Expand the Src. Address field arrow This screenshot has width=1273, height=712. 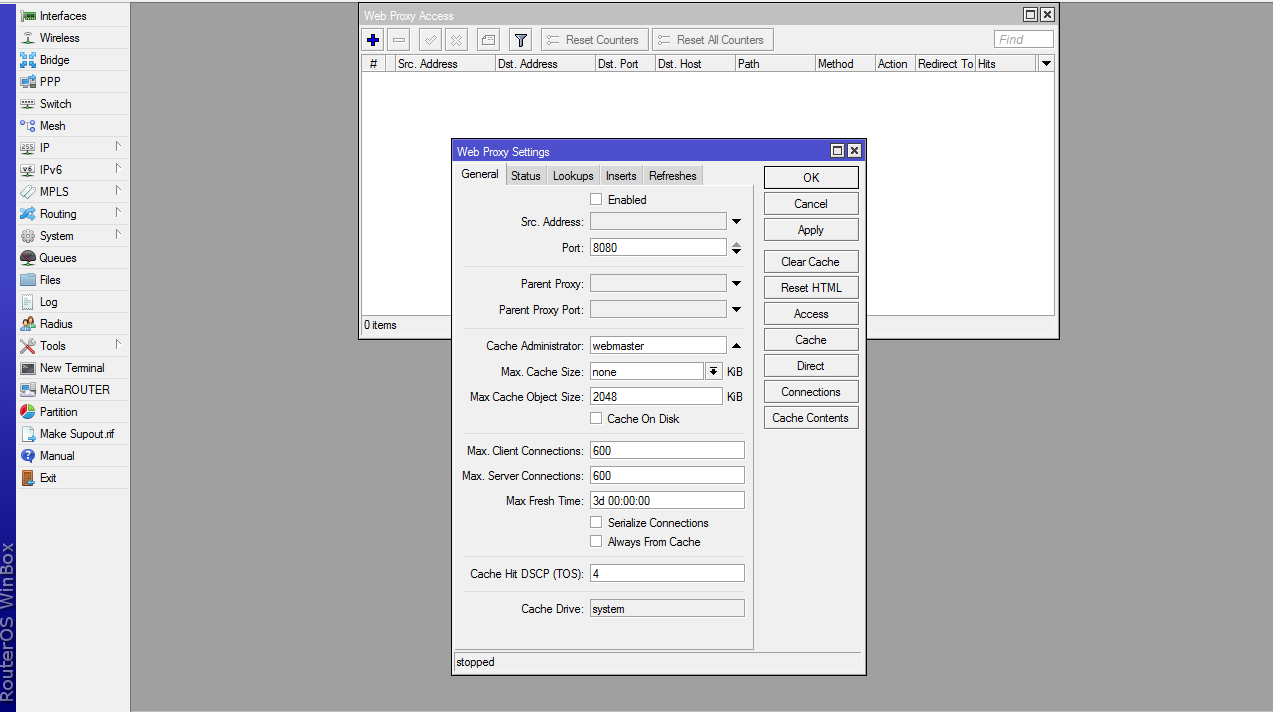(736, 222)
